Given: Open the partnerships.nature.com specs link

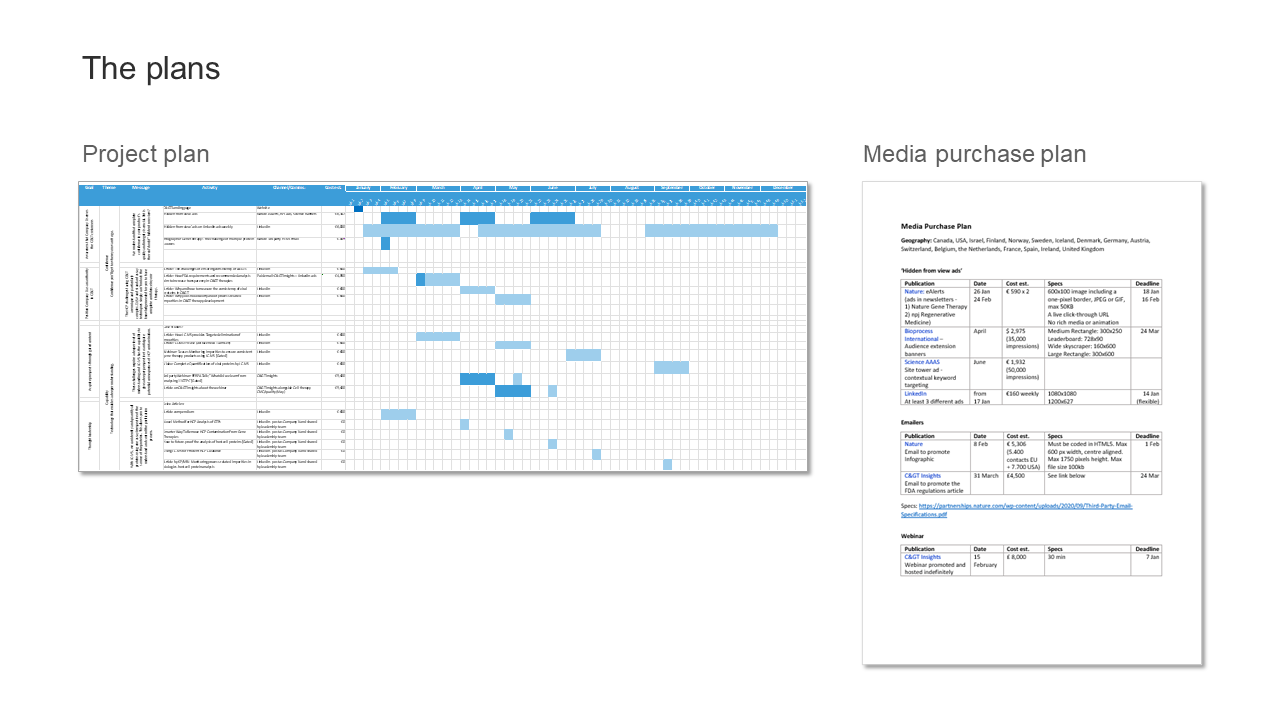Looking at the screenshot, I should coord(1017,510).
